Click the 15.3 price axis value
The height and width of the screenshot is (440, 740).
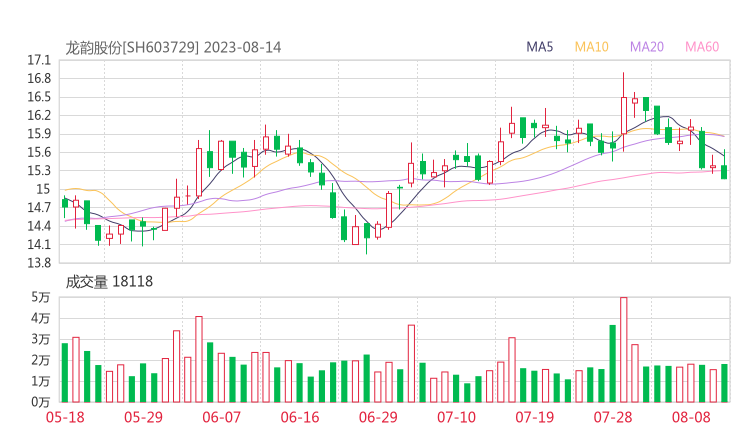39,170
